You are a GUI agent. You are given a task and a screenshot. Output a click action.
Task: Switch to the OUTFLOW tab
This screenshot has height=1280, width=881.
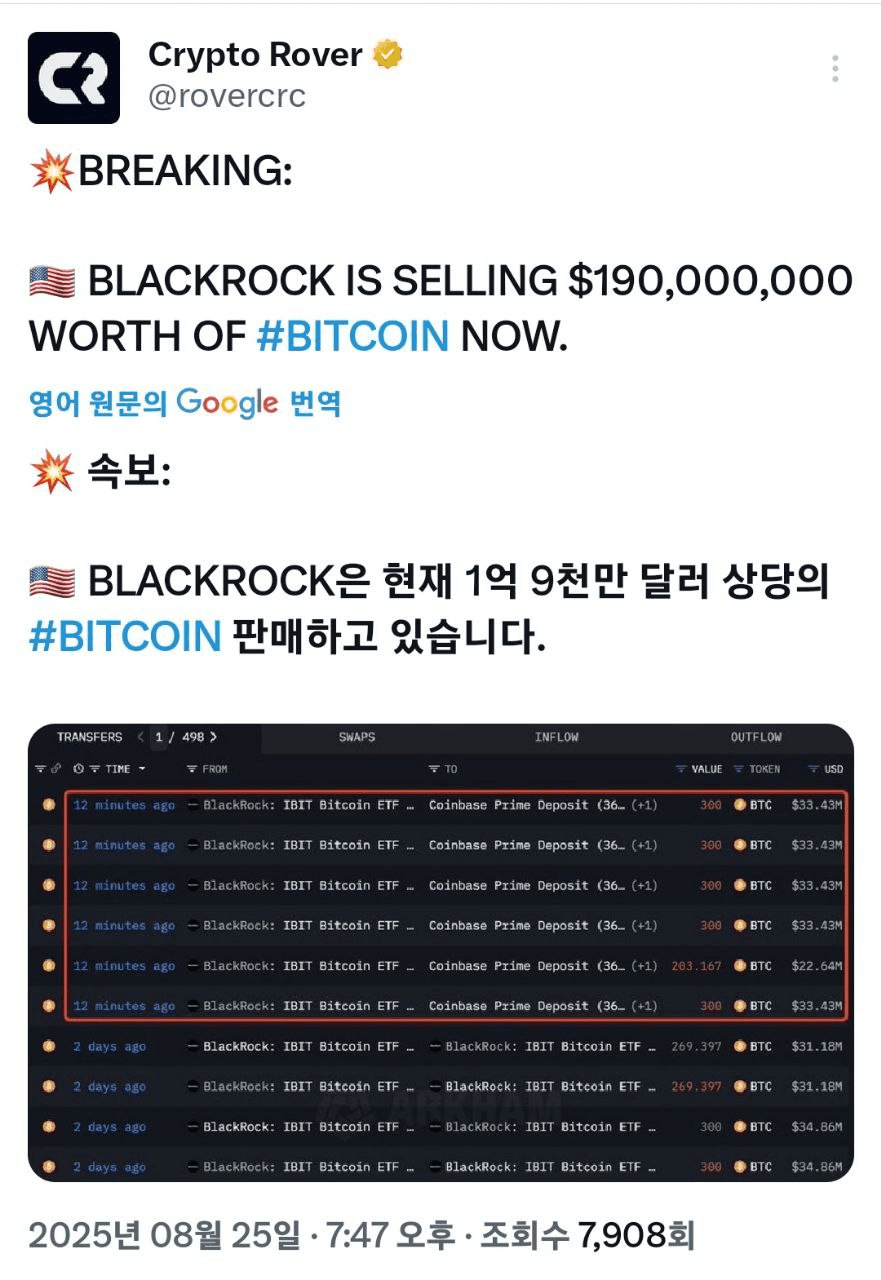[756, 737]
